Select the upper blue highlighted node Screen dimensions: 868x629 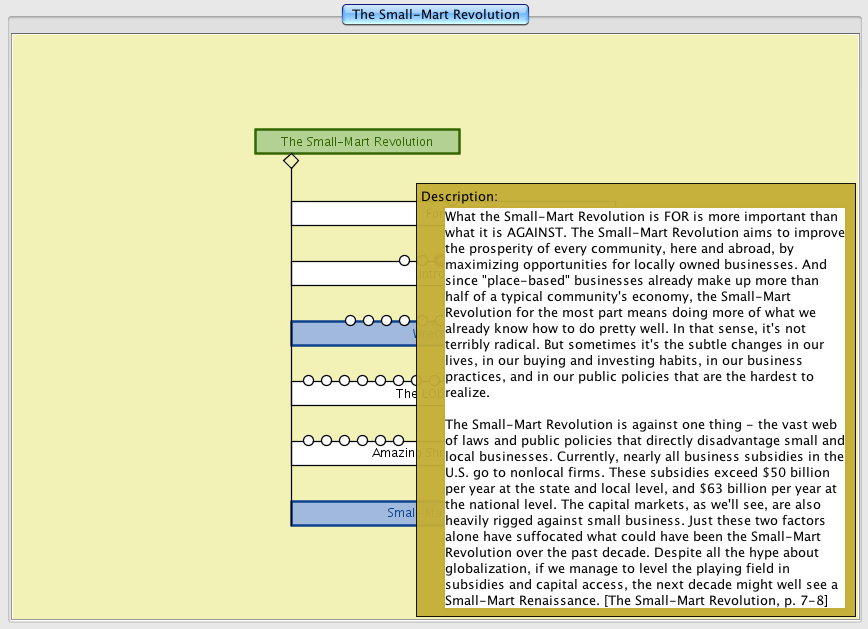point(350,335)
